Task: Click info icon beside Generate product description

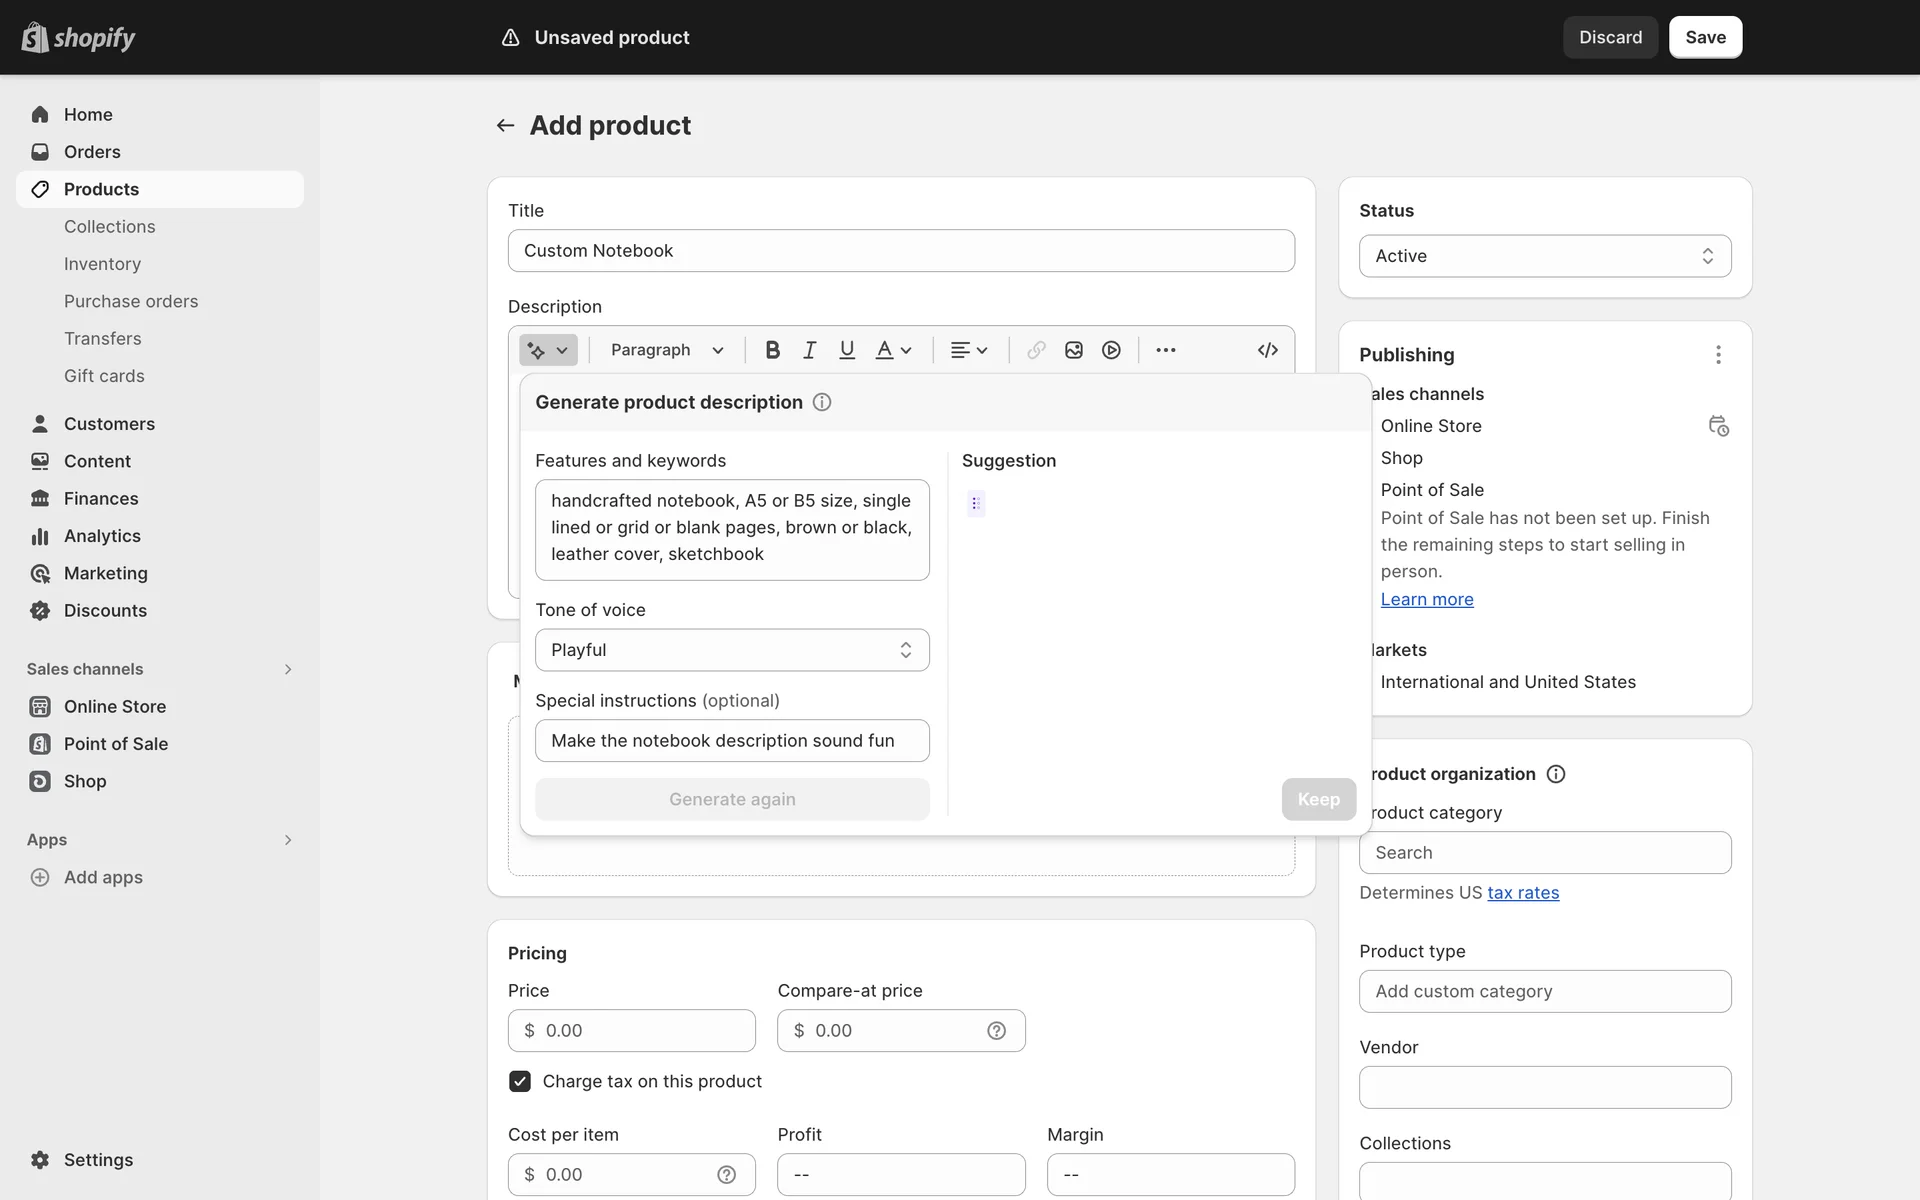Action: [822, 402]
